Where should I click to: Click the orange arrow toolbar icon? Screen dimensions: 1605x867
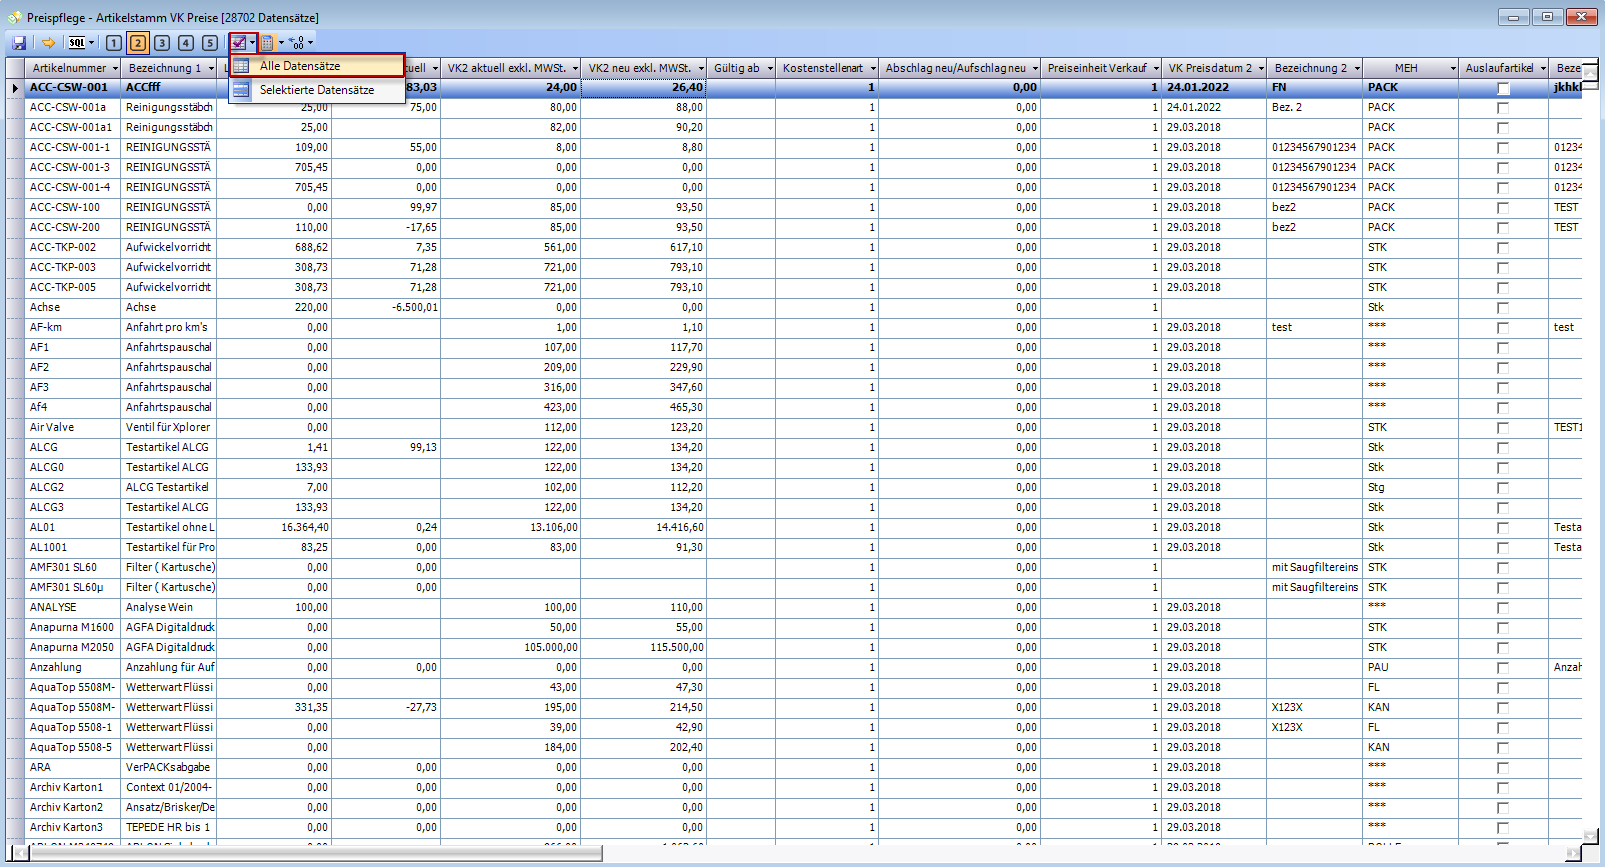coord(47,43)
